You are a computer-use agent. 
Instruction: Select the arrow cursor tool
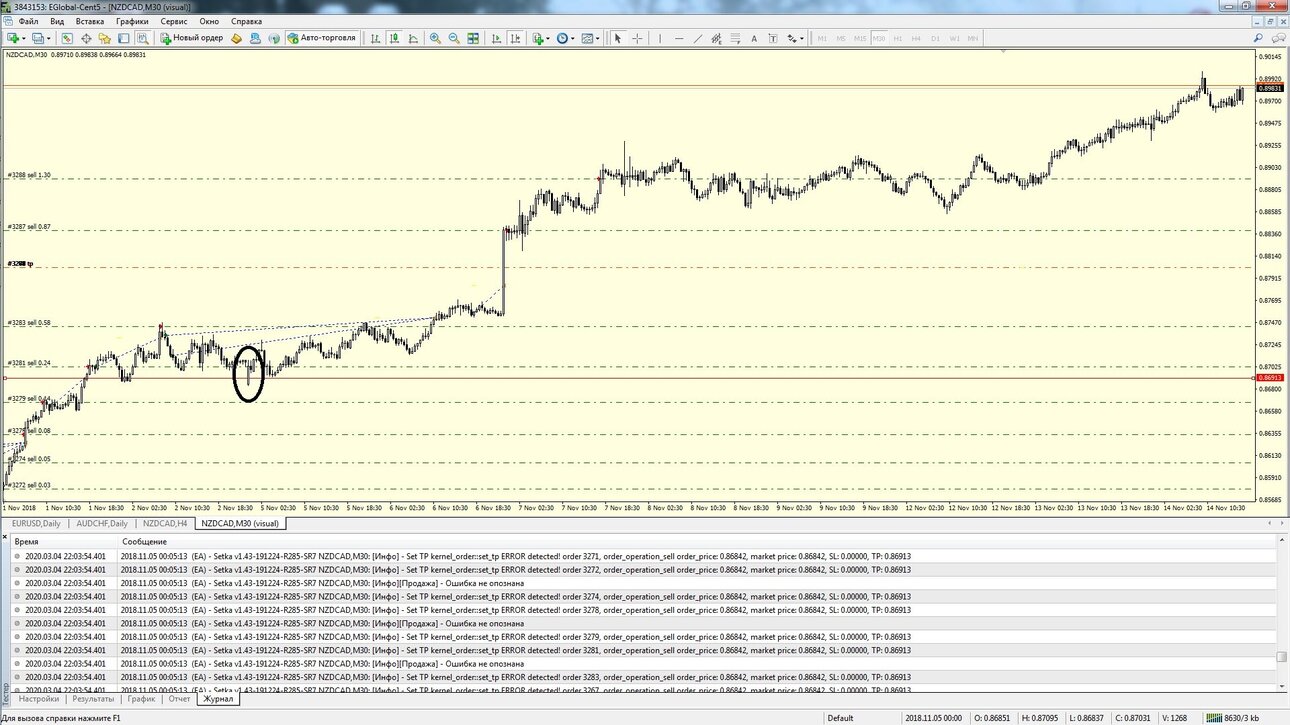617,38
